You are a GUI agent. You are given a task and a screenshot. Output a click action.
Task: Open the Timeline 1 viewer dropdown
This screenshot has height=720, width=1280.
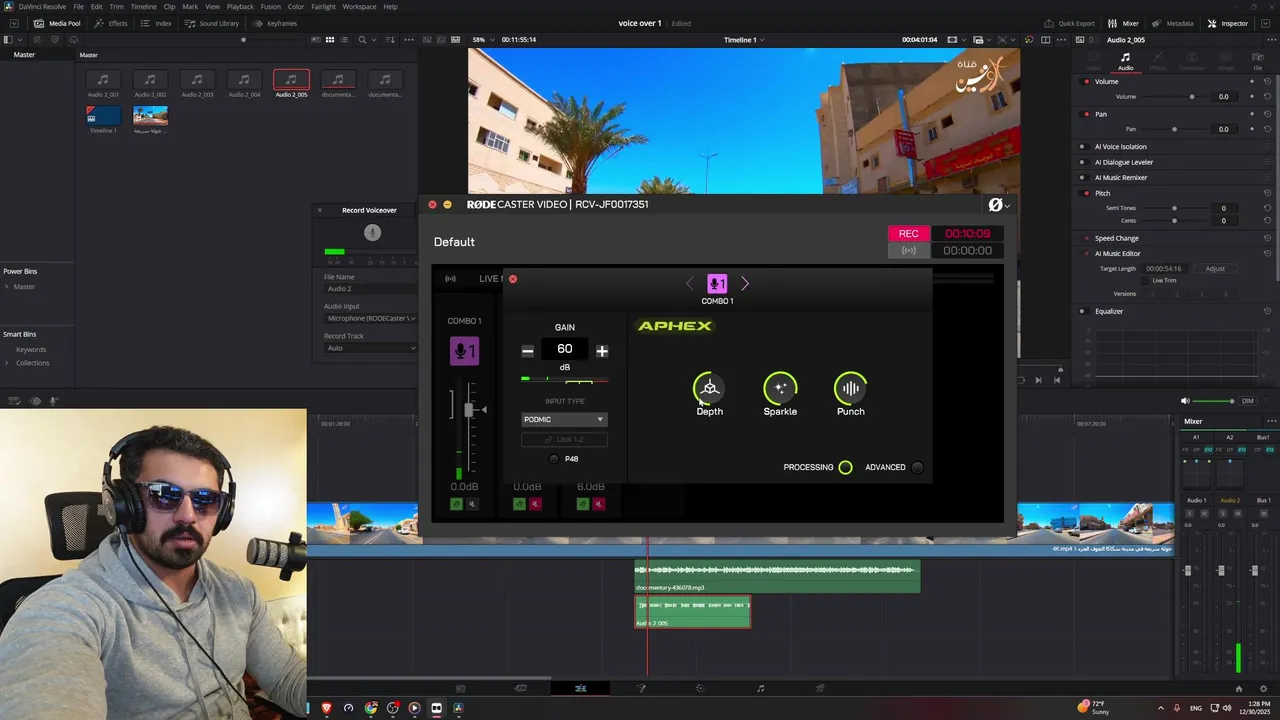[744, 40]
